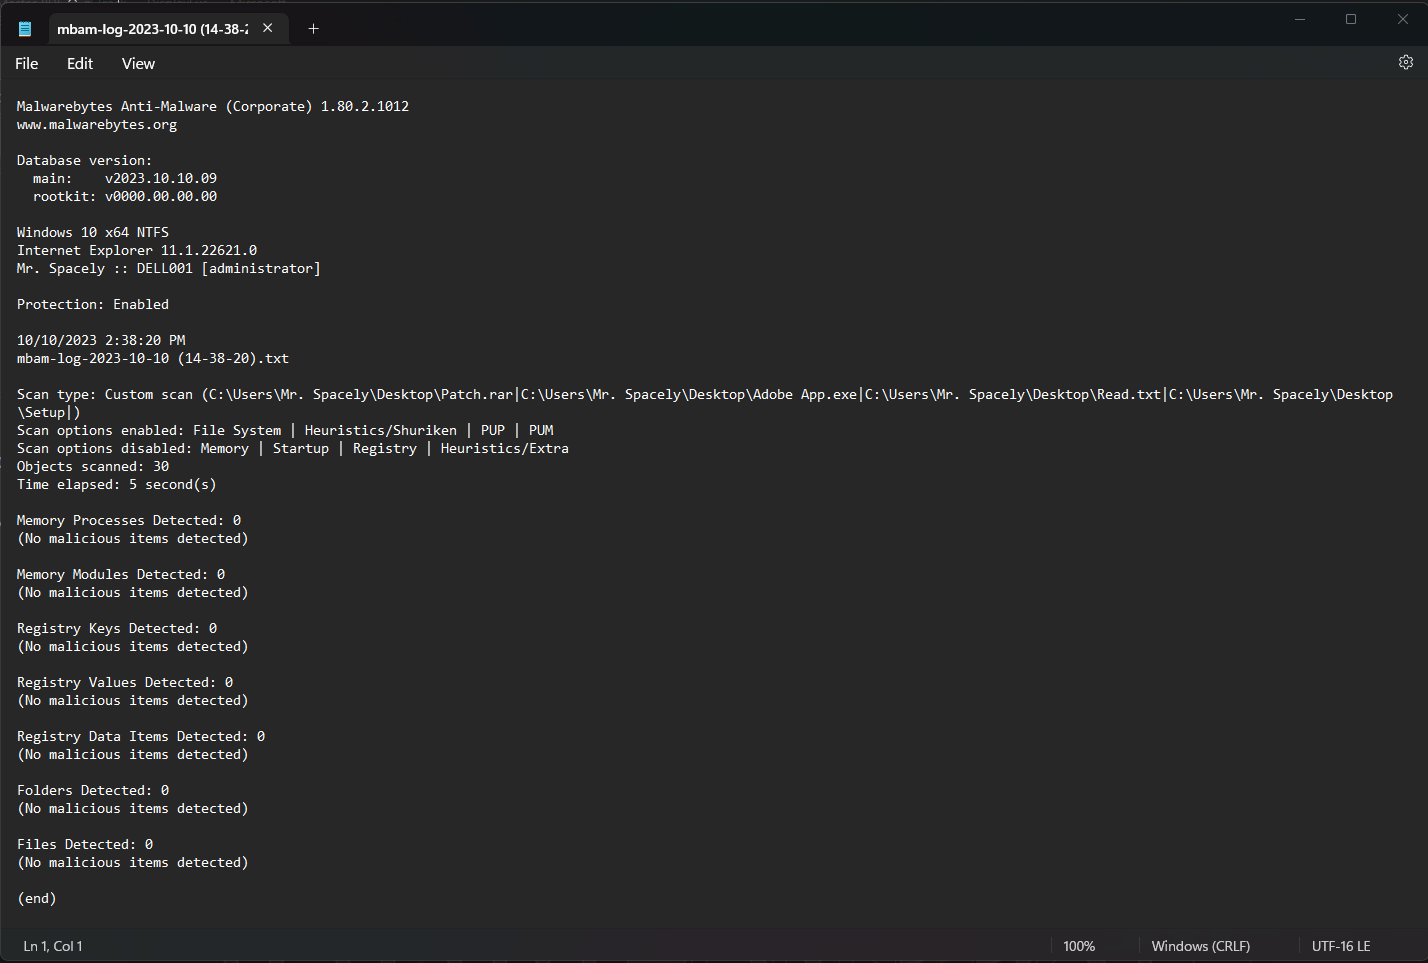The image size is (1428, 963).
Task: Click the 'Internet Explorer 11.1.22621.0' line
Action: [137, 250]
